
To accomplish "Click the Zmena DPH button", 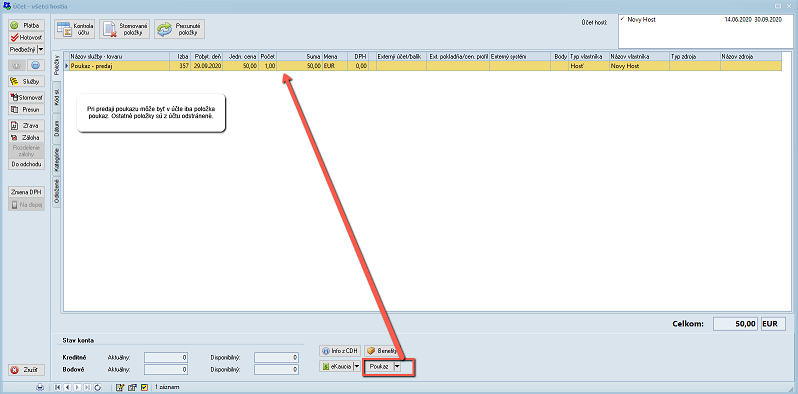I will pyautogui.click(x=26, y=192).
